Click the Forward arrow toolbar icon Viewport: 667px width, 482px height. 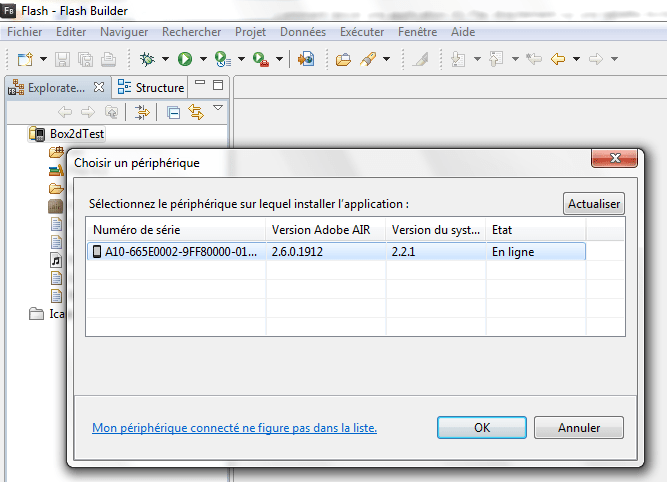click(596, 59)
